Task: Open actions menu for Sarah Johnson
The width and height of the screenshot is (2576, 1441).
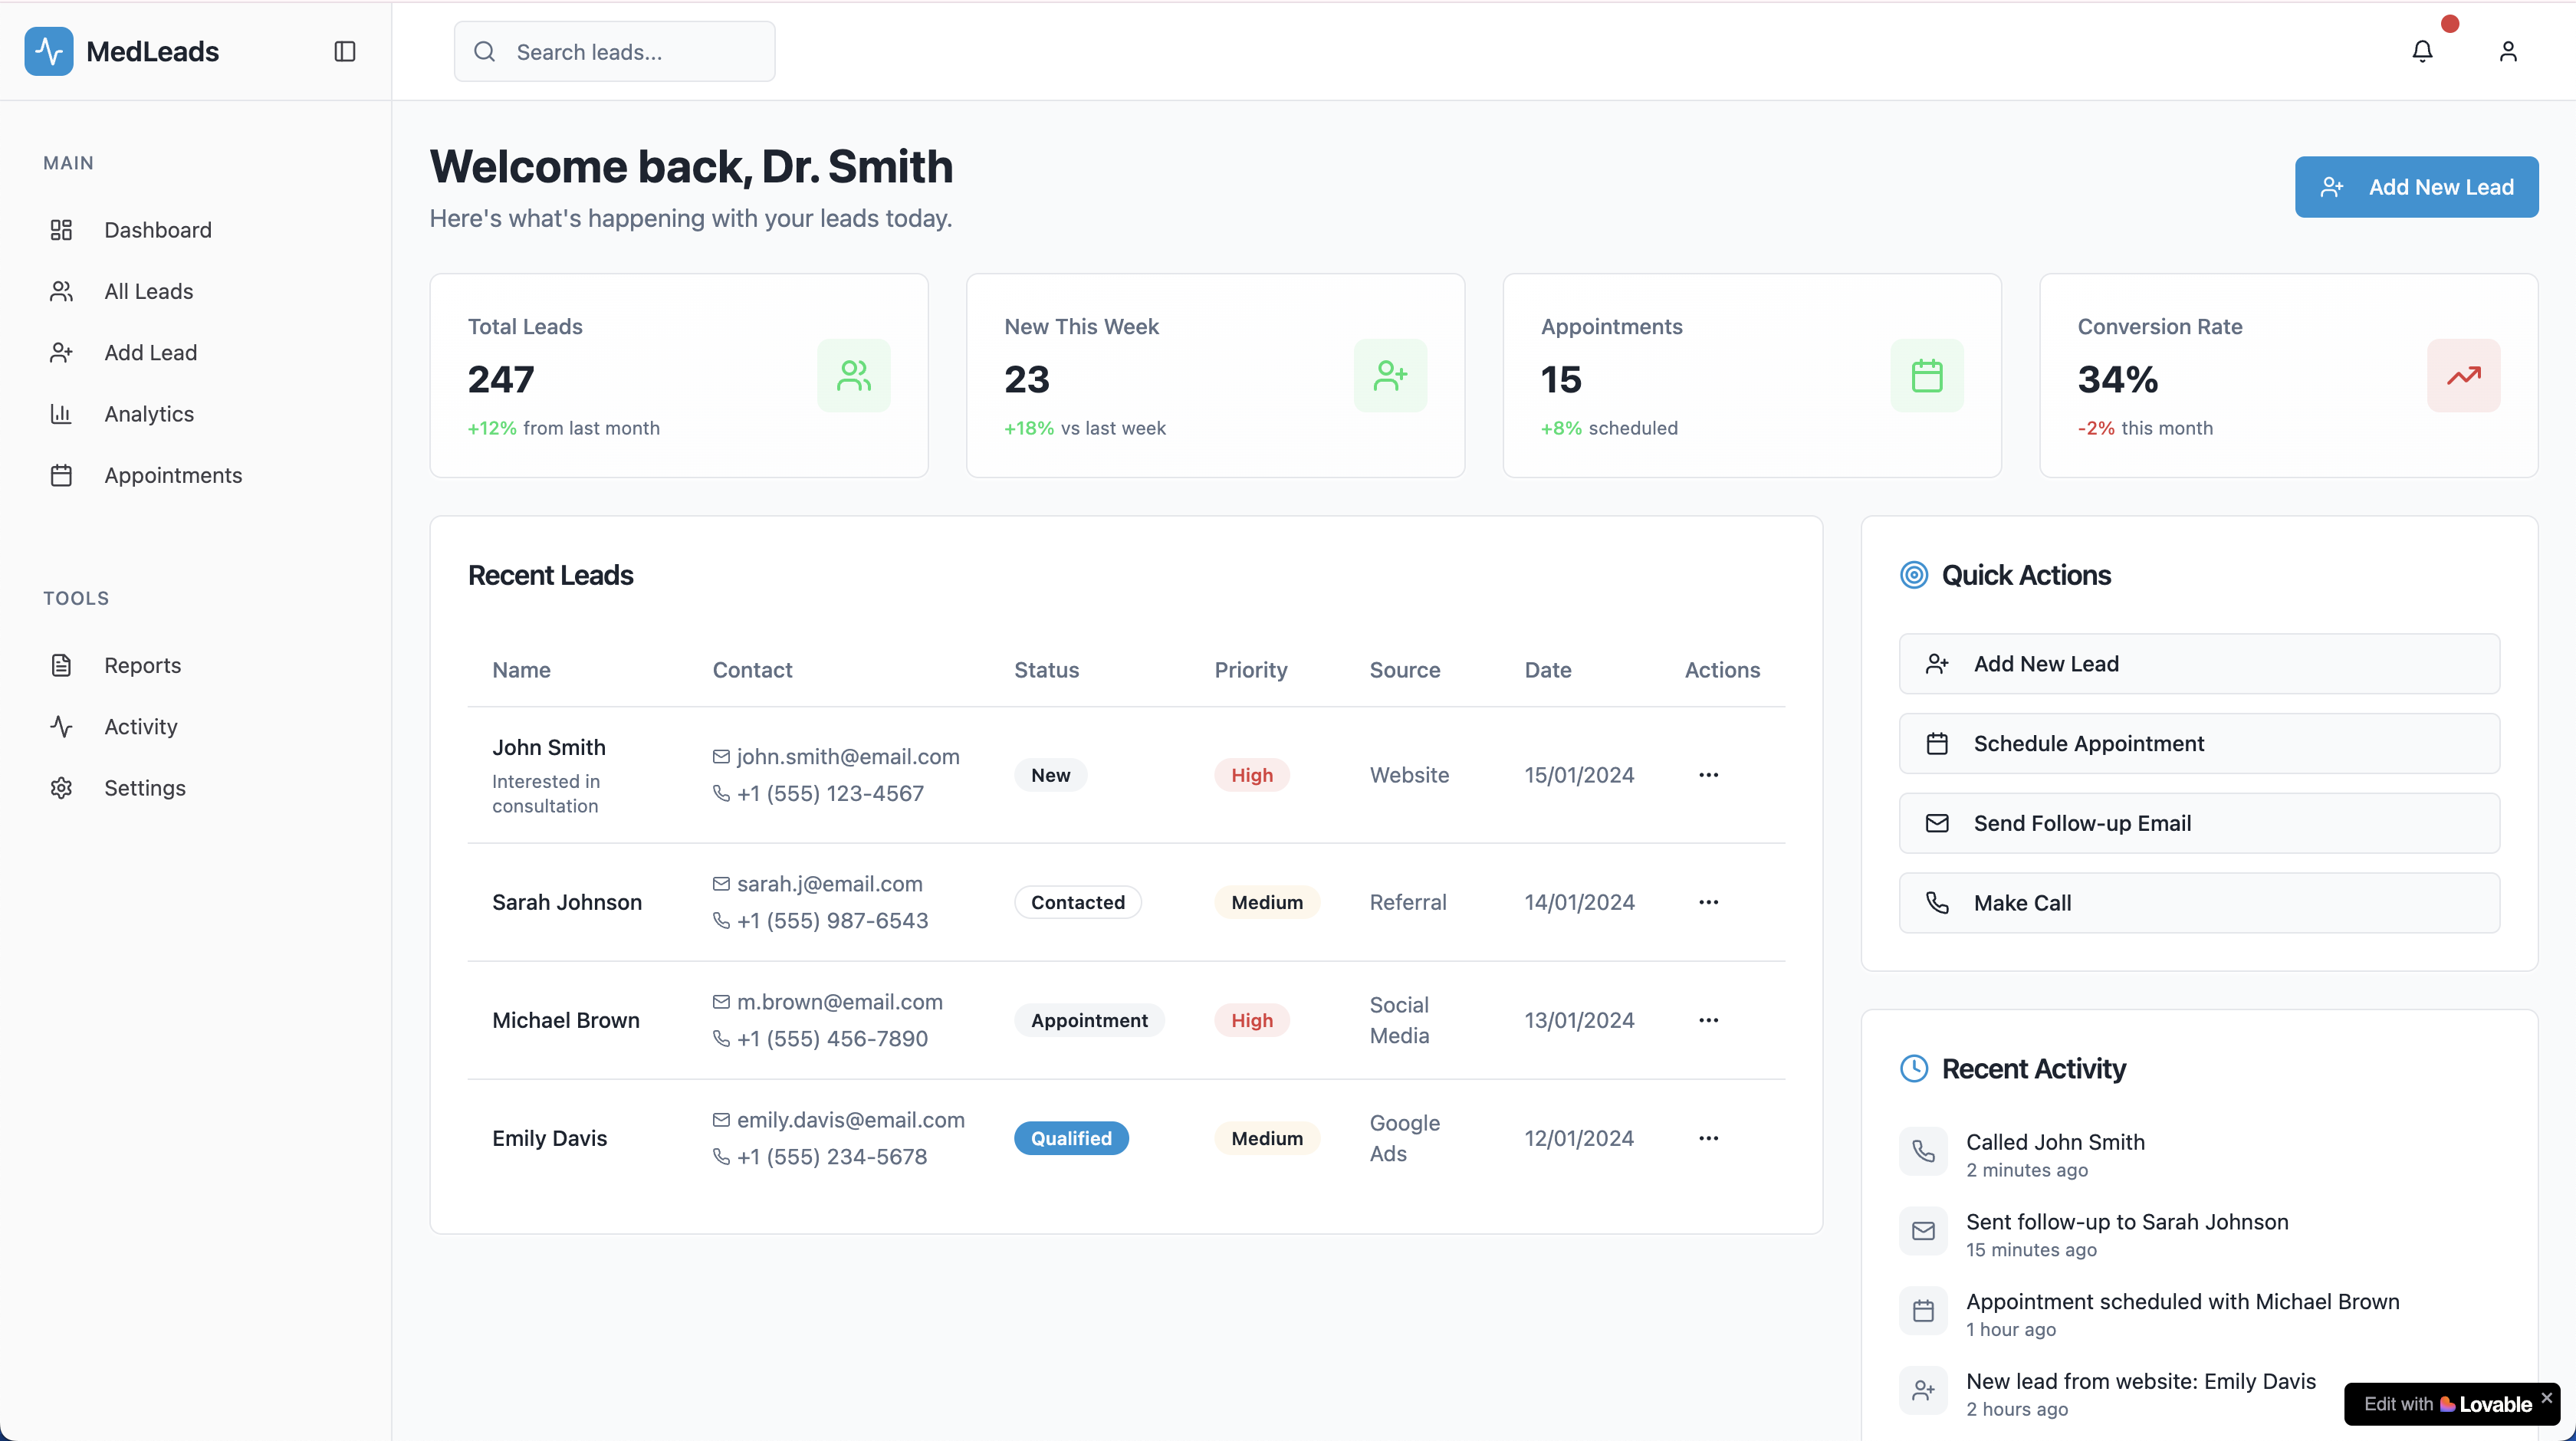Action: (1708, 902)
